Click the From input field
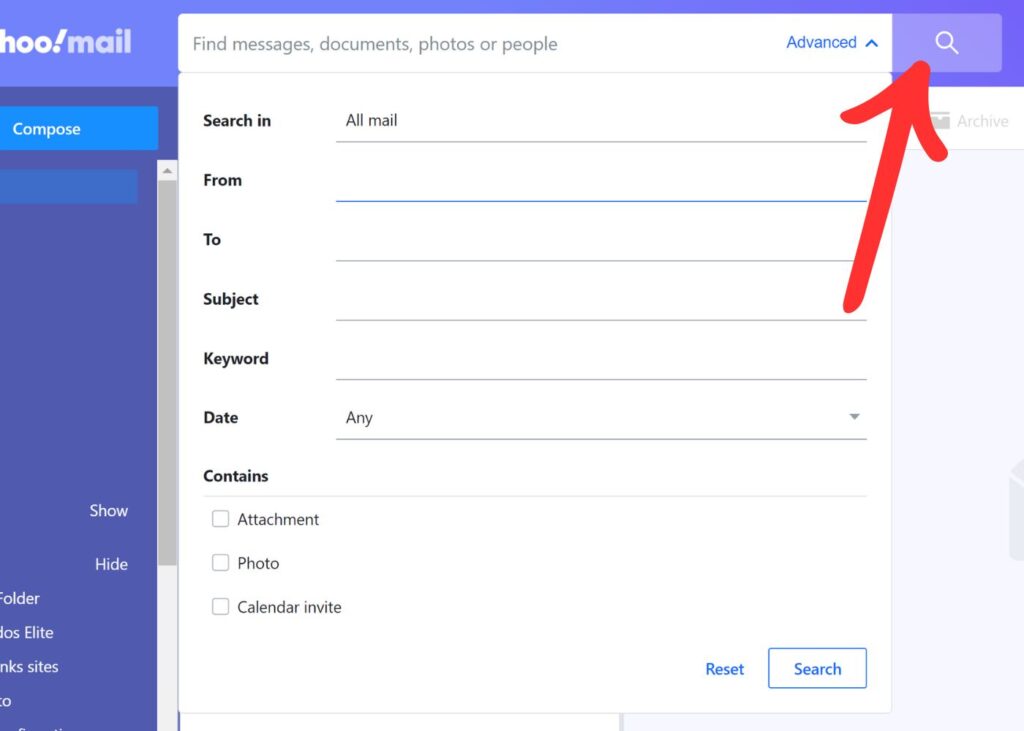This screenshot has height=731, width=1024. [601, 180]
